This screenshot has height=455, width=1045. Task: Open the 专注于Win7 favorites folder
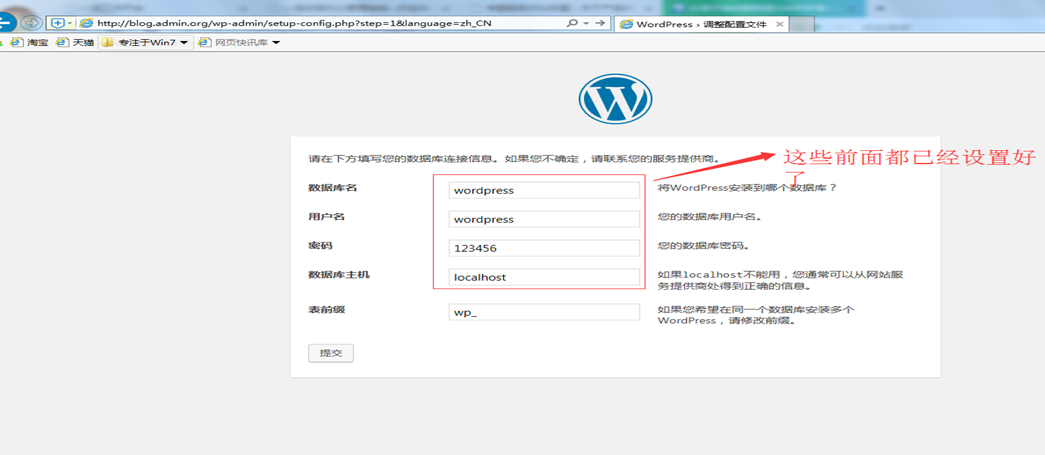click(145, 43)
